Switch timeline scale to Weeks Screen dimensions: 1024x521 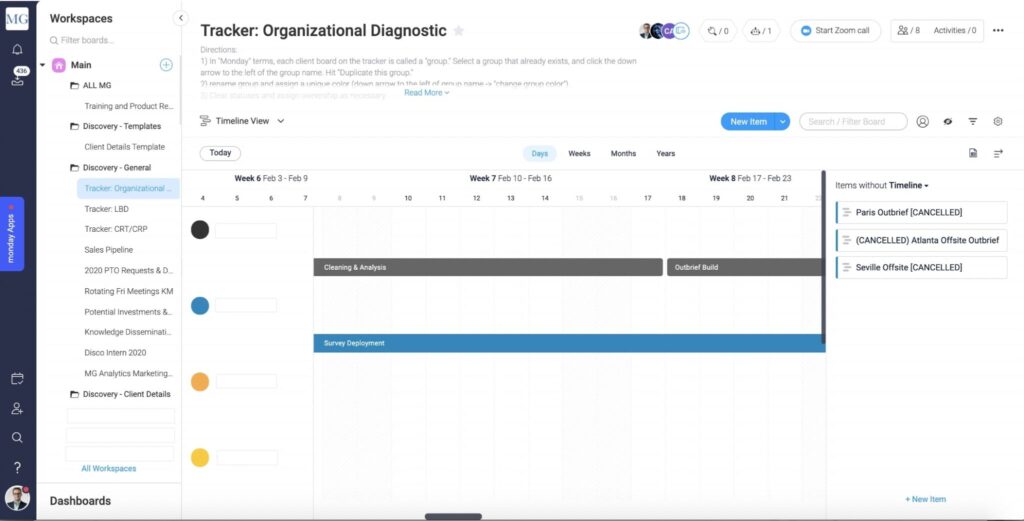point(579,154)
